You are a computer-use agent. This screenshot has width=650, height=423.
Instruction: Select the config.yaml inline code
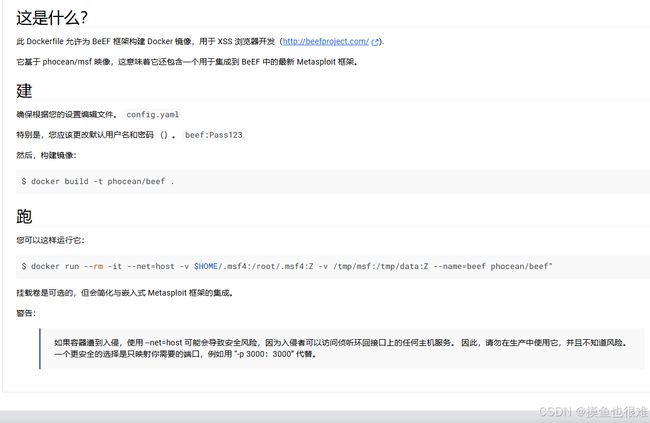[x=153, y=114]
